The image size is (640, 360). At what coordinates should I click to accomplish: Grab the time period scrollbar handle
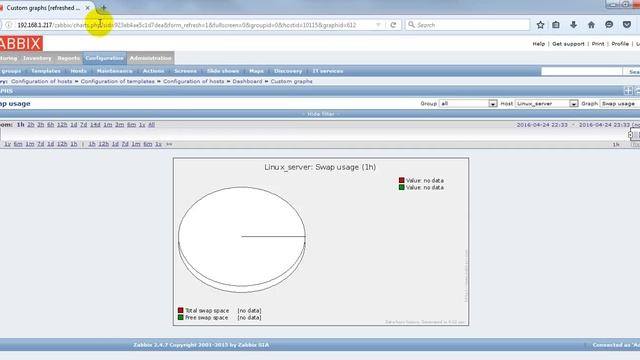point(634,134)
